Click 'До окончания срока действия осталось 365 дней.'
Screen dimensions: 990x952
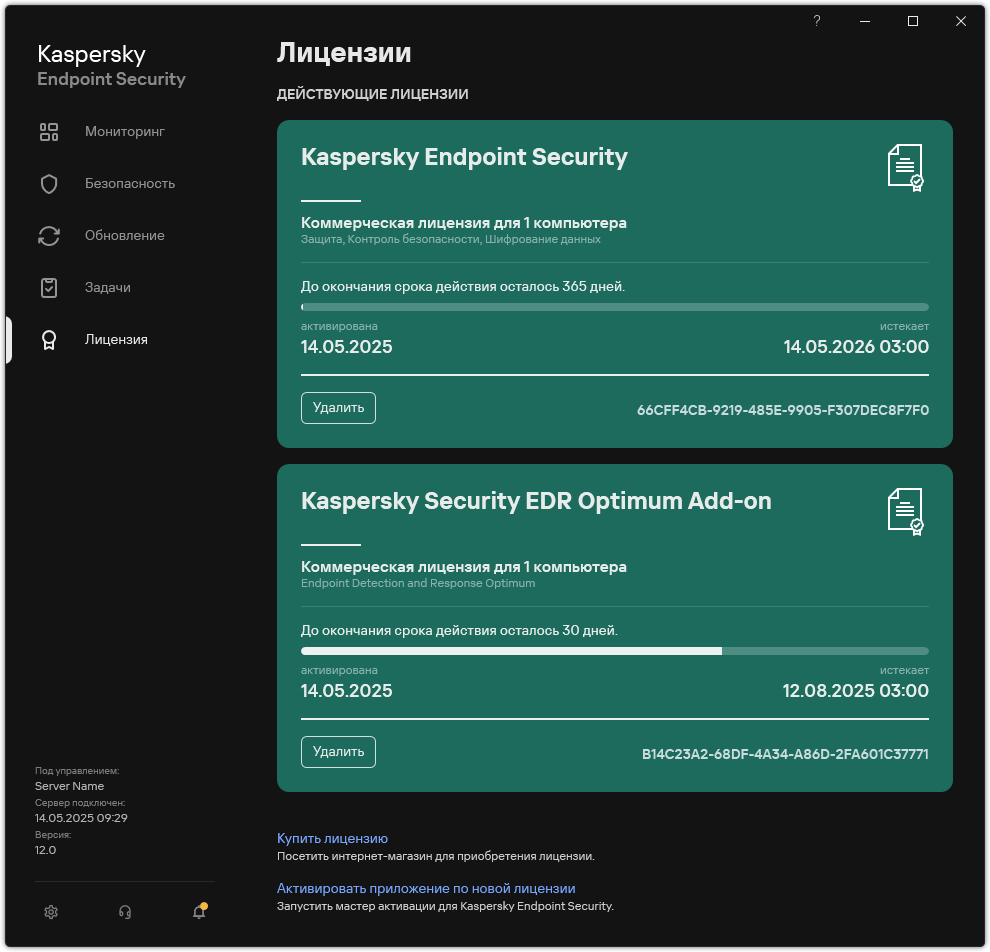[463, 287]
